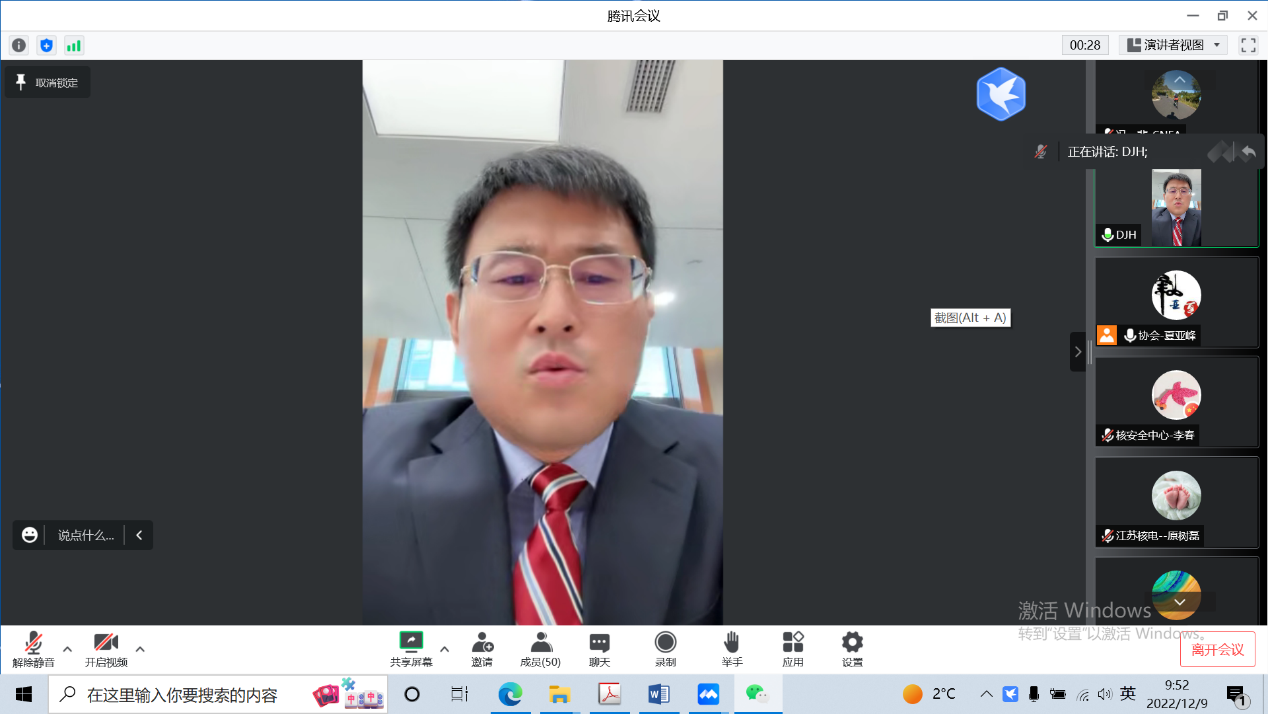Start 录制 recording
The width and height of the screenshot is (1268, 714).
(665, 648)
